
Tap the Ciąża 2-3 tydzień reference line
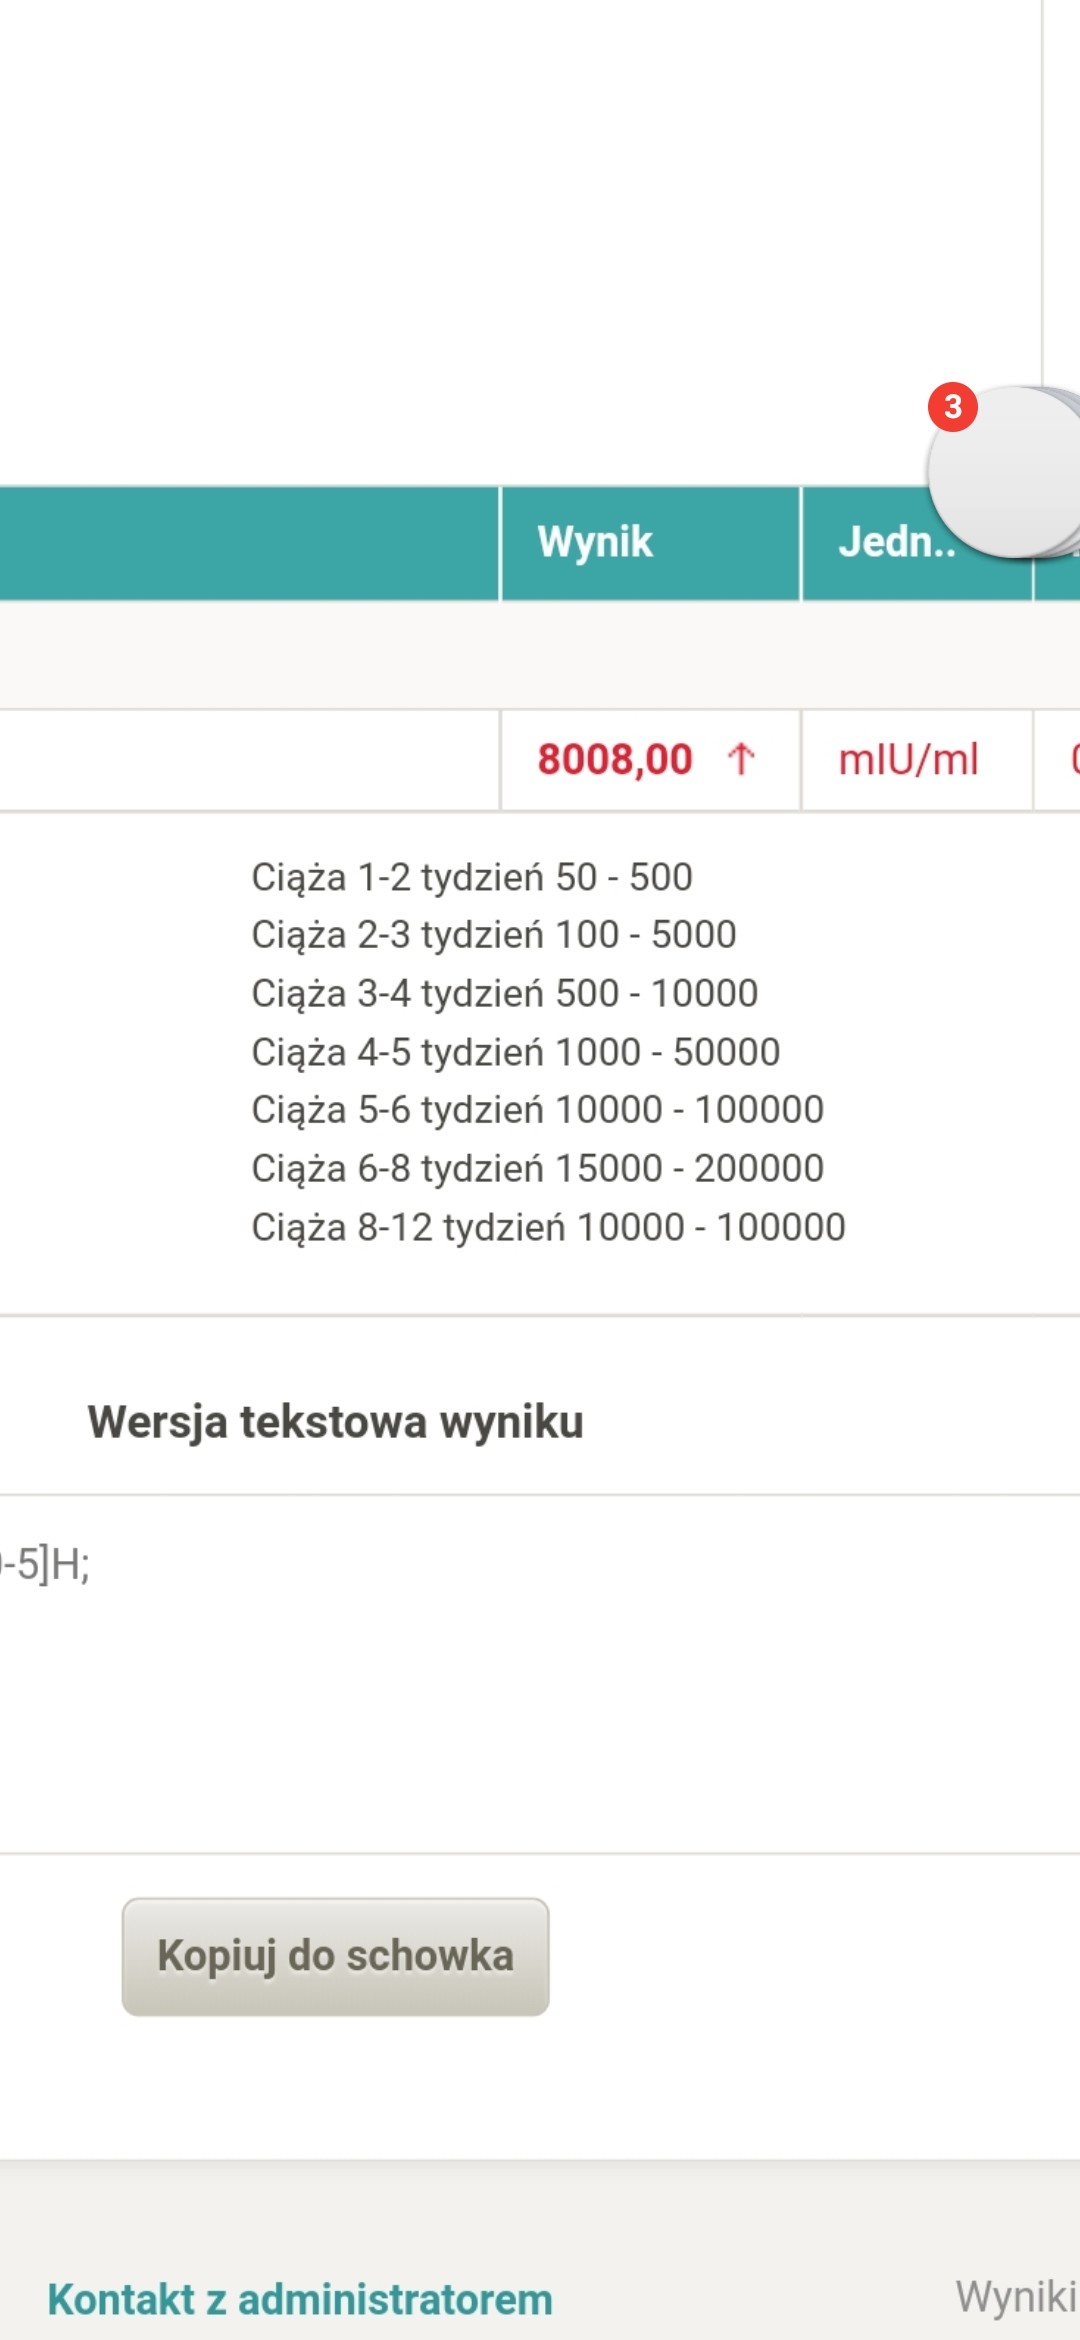click(493, 935)
